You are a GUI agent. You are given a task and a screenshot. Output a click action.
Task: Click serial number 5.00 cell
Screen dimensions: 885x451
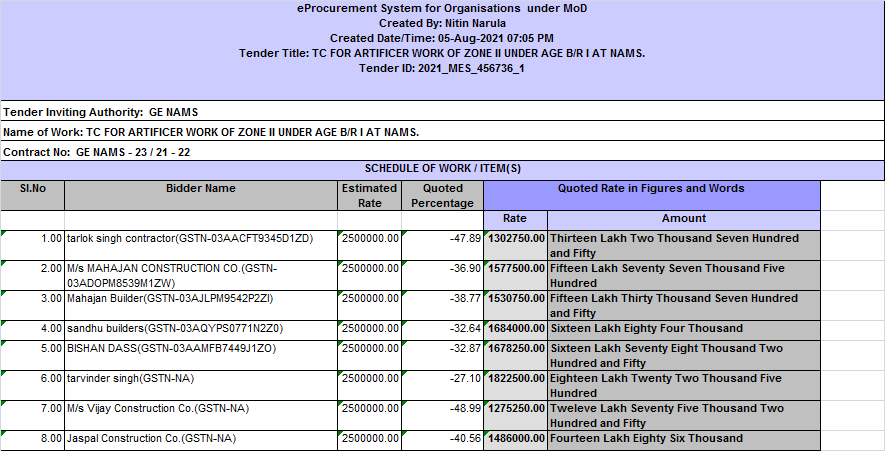tap(33, 355)
